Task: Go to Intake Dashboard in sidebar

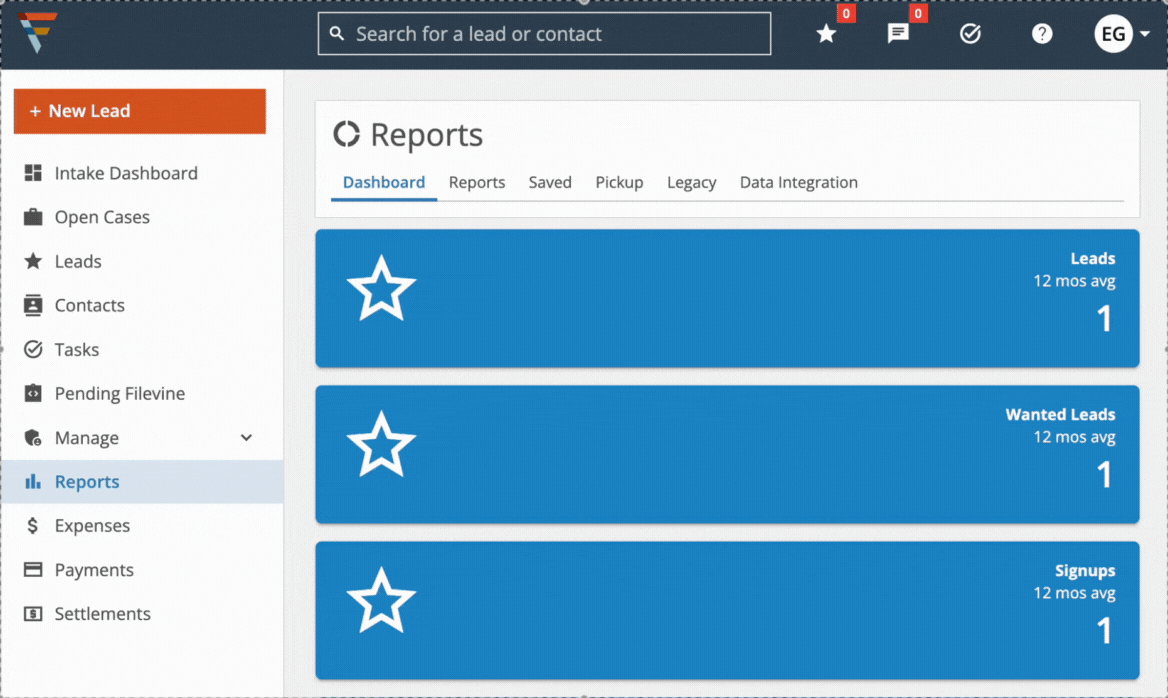Action: pyautogui.click(x=125, y=173)
